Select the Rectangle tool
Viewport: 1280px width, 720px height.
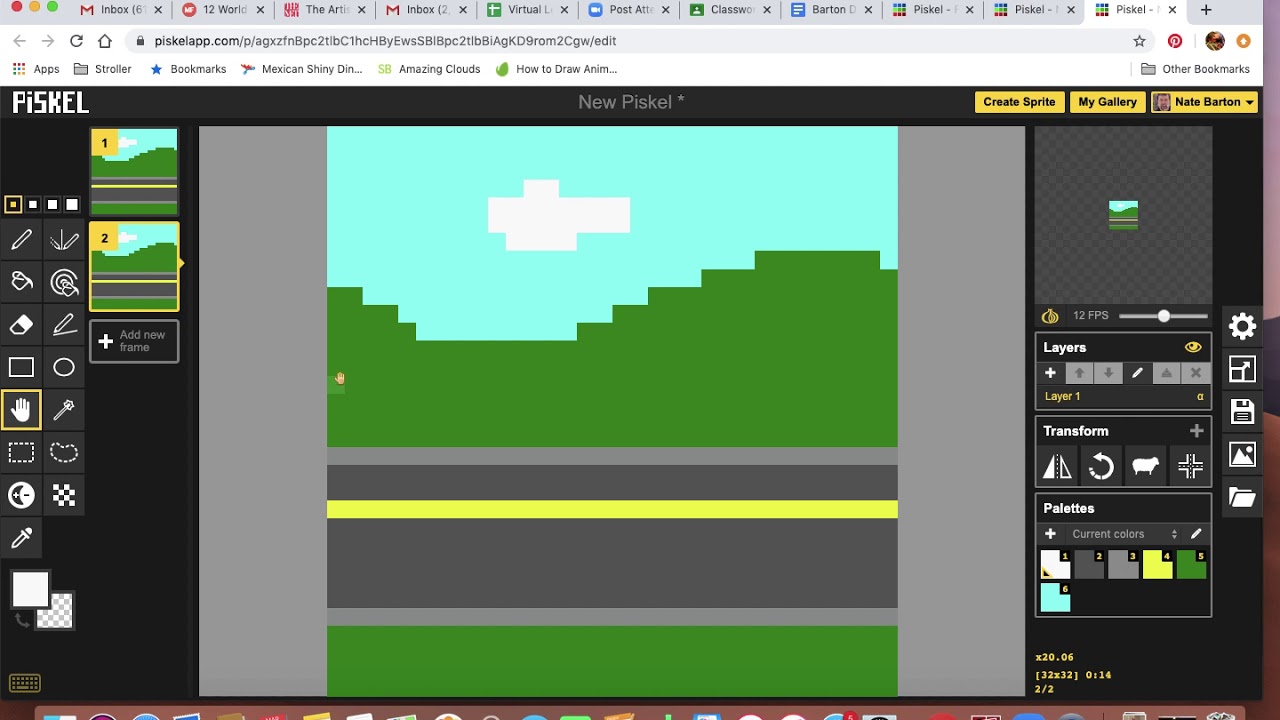(21, 368)
